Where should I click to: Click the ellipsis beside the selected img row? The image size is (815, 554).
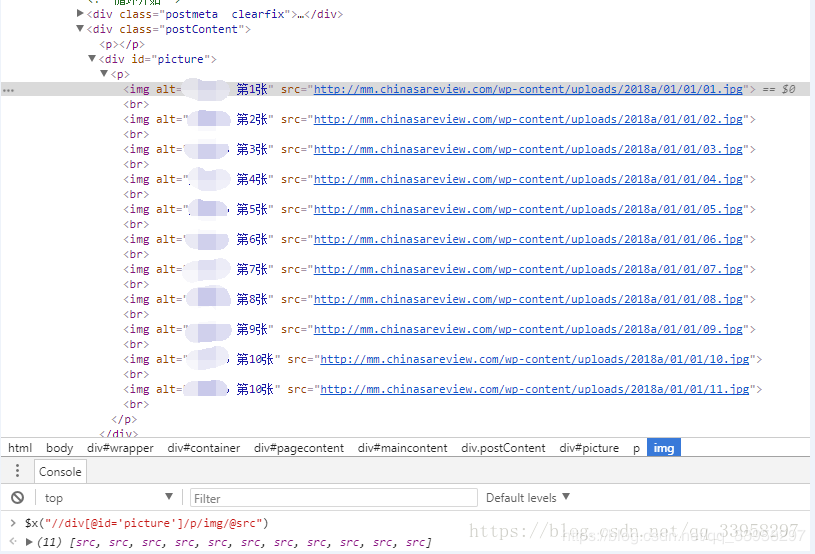(x=8, y=90)
